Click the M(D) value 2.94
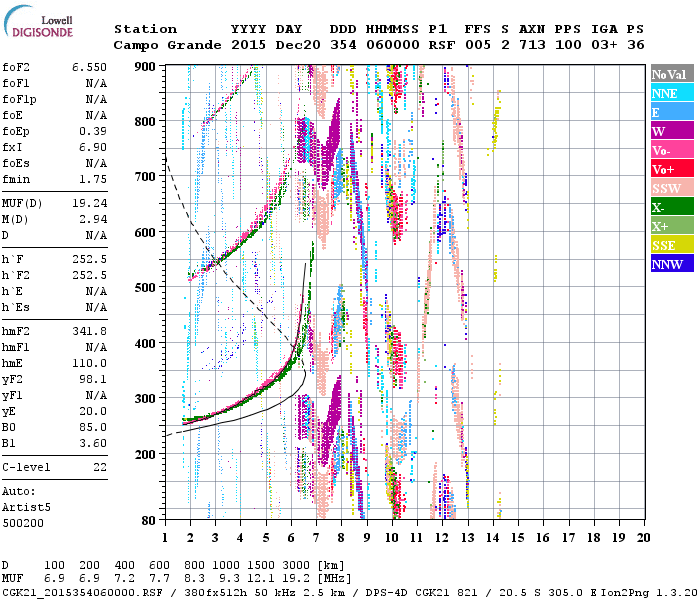The height and width of the screenshot is (600, 700). pyautogui.click(x=93, y=220)
